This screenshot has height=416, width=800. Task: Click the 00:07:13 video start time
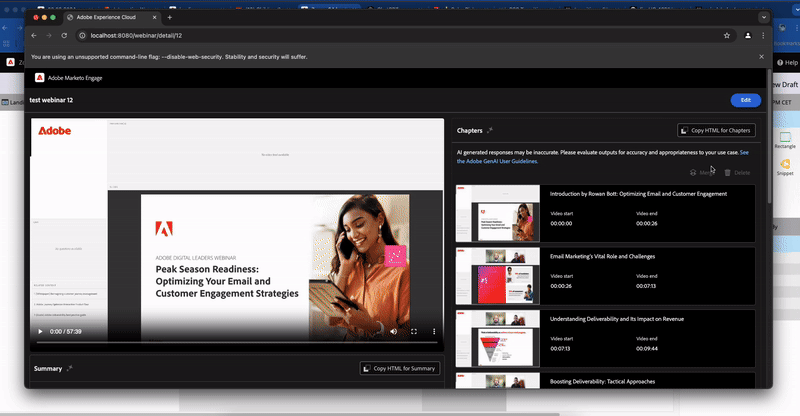[x=560, y=349]
